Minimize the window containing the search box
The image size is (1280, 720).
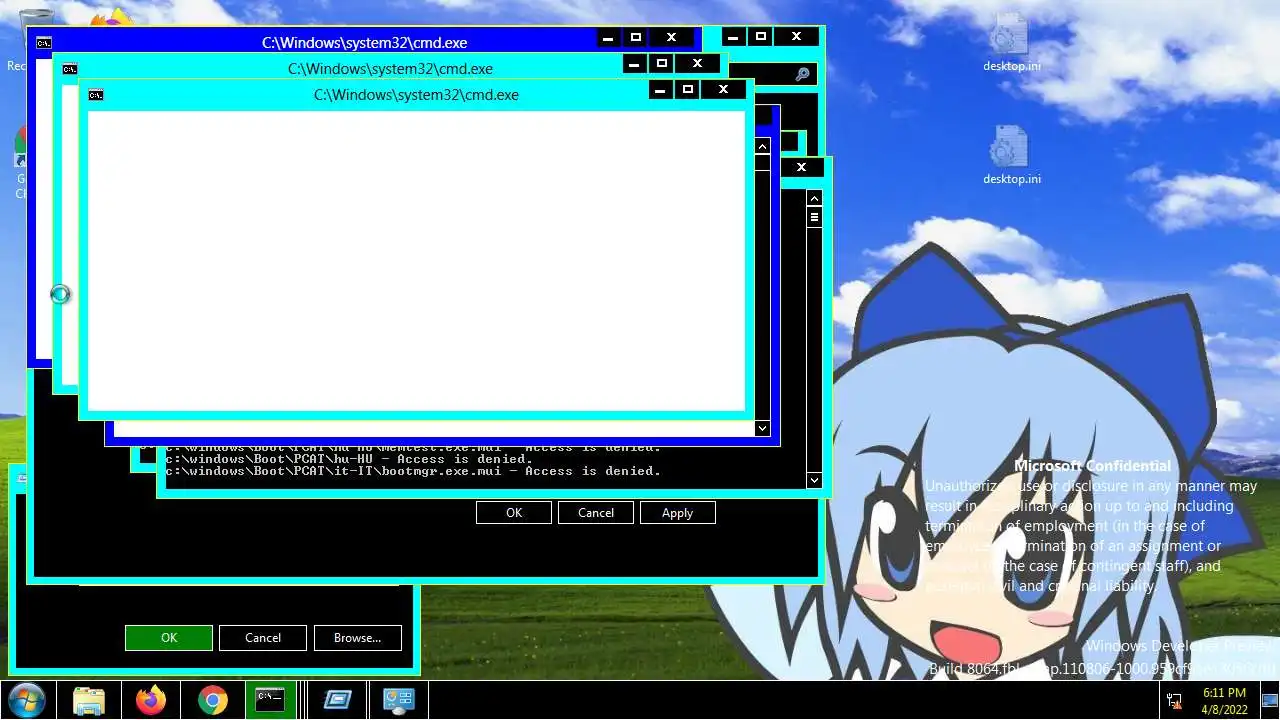(734, 37)
